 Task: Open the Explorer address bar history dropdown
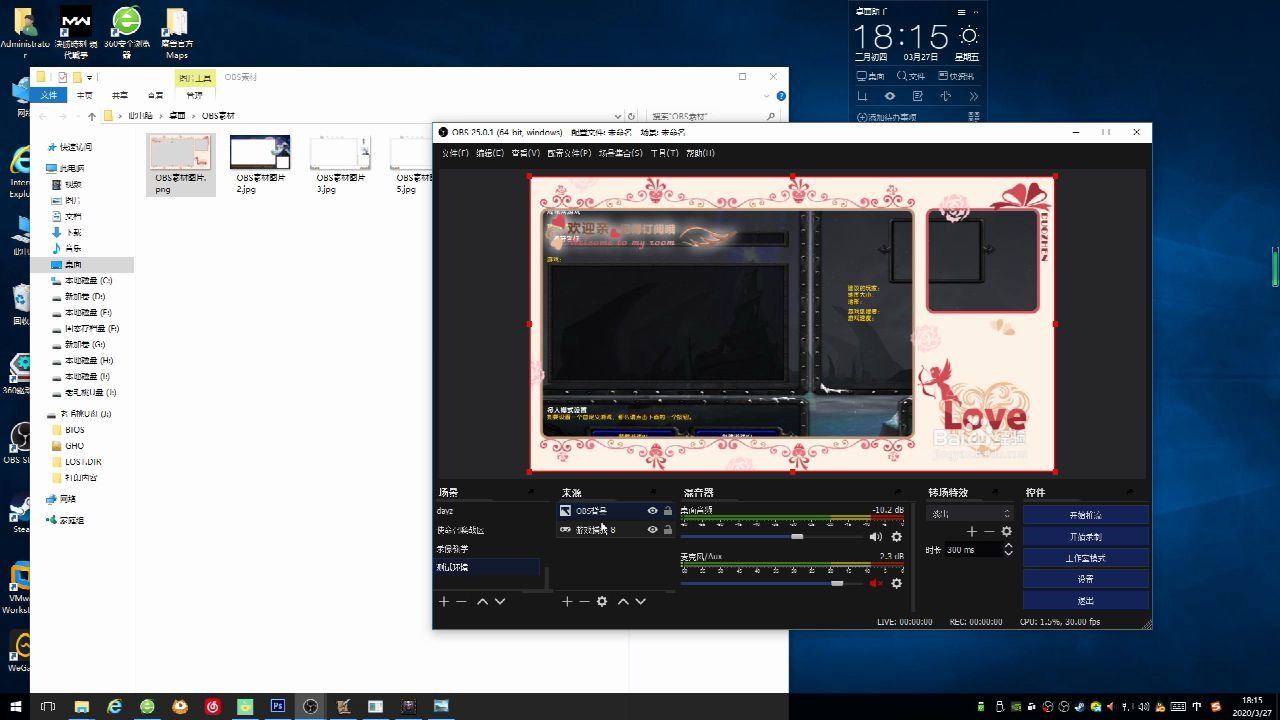point(618,116)
